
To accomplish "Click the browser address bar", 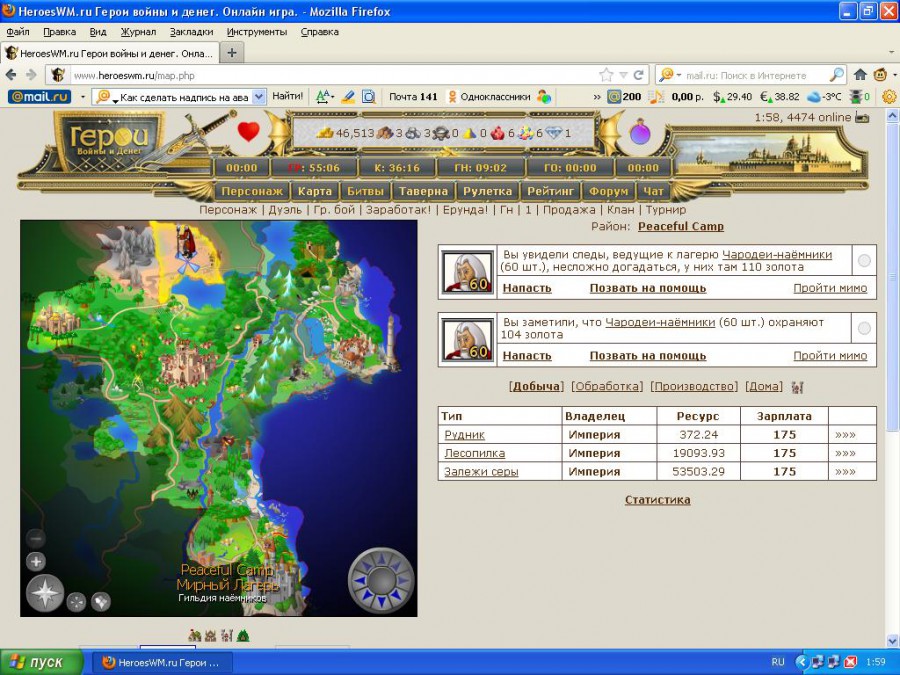I will (x=334, y=75).
